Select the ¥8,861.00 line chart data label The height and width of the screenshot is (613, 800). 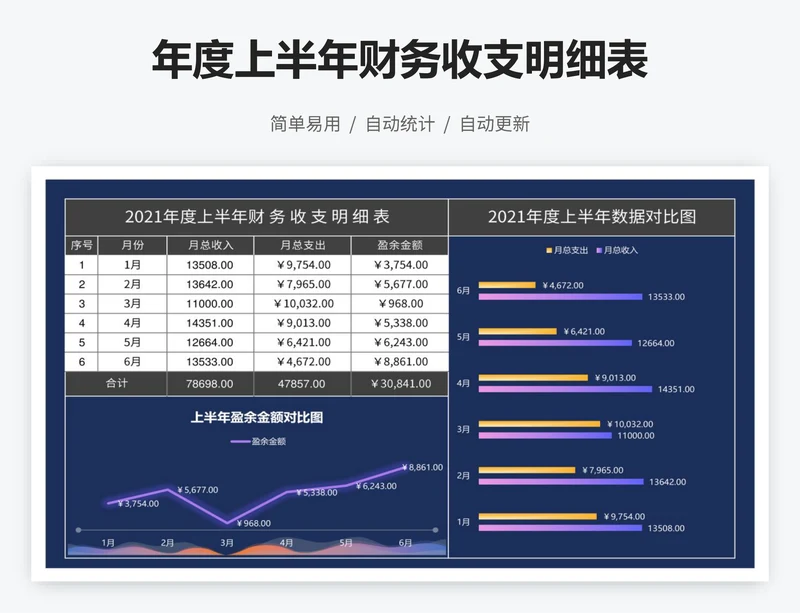point(422,467)
